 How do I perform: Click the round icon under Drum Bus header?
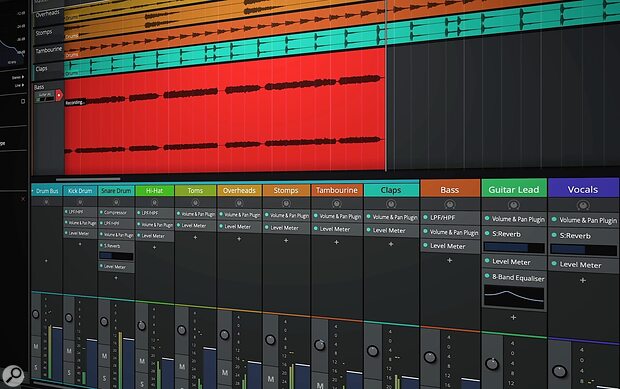46,202
